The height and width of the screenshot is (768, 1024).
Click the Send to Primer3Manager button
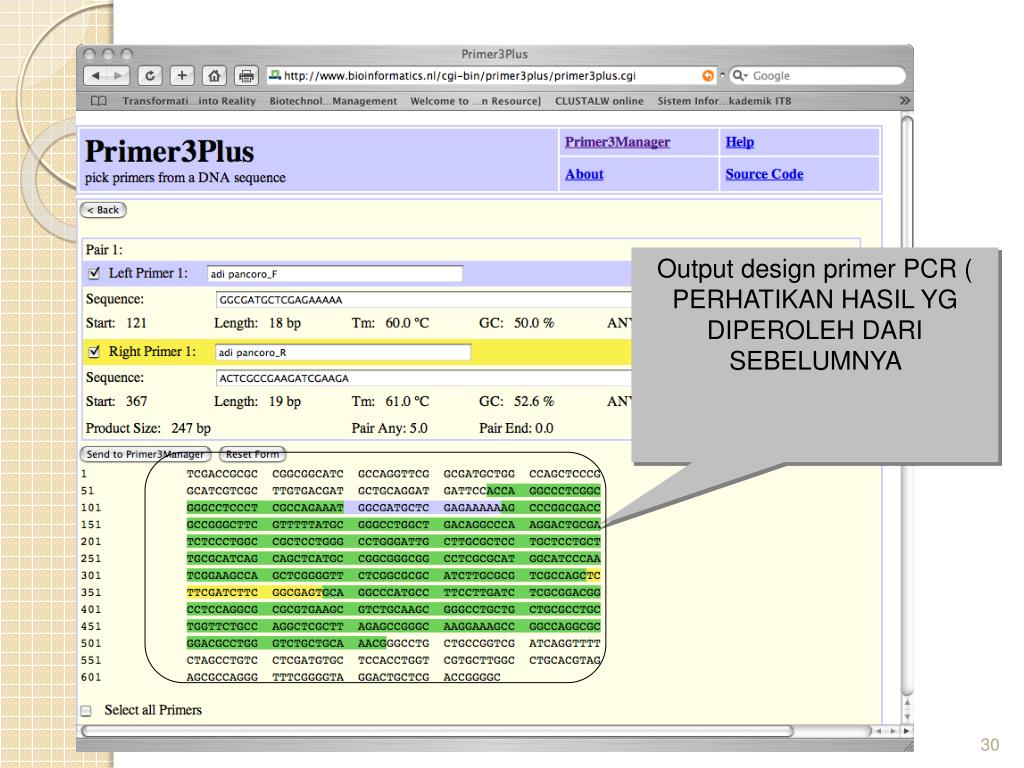coord(145,454)
